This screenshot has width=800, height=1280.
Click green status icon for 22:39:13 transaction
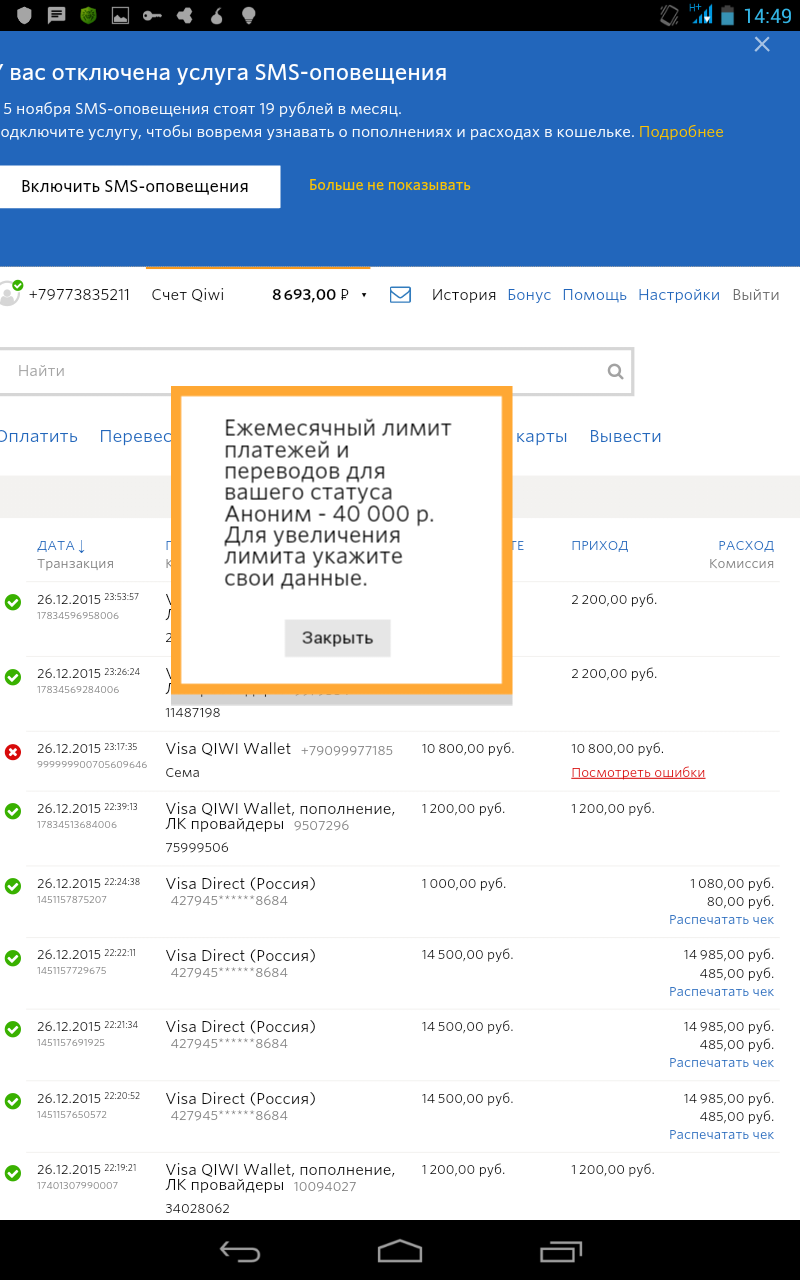pos(13,811)
